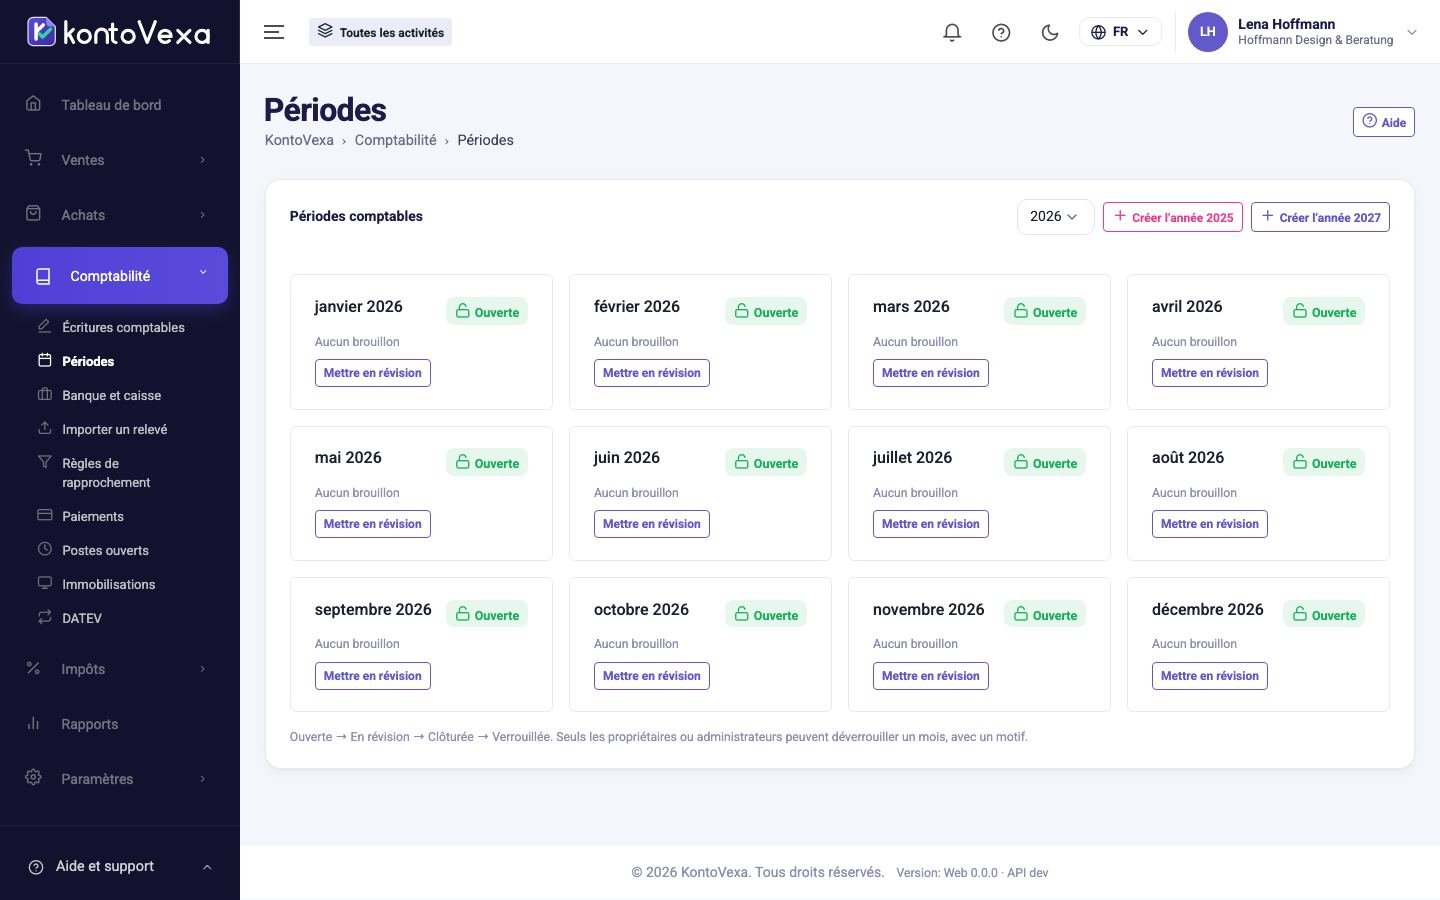This screenshot has height=900, width=1440.
Task: Open the Toutes les activités selector
Action: coord(380,32)
